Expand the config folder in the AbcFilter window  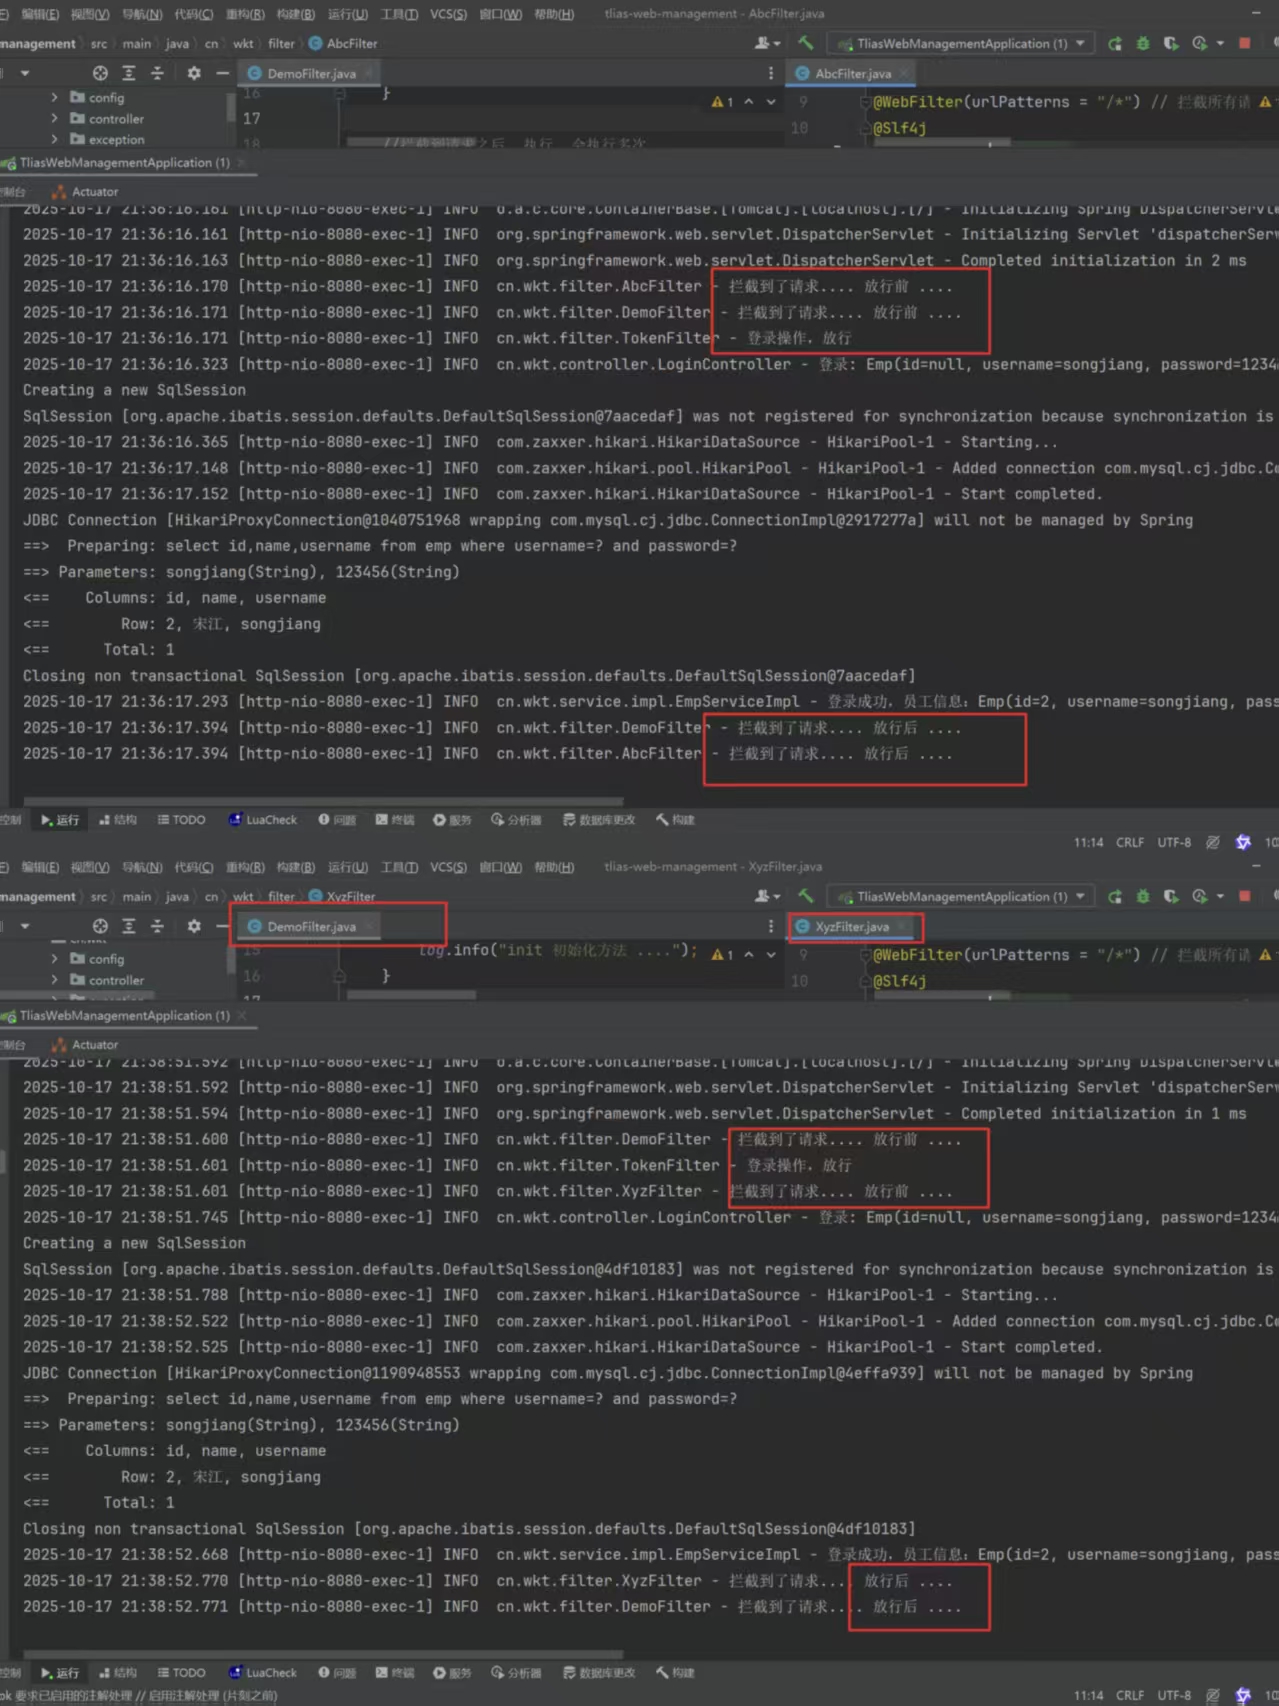pyautogui.click(x=54, y=98)
